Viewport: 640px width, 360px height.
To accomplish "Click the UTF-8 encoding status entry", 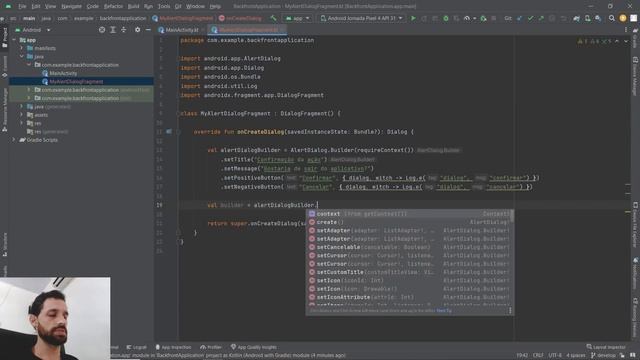I will click(555, 356).
